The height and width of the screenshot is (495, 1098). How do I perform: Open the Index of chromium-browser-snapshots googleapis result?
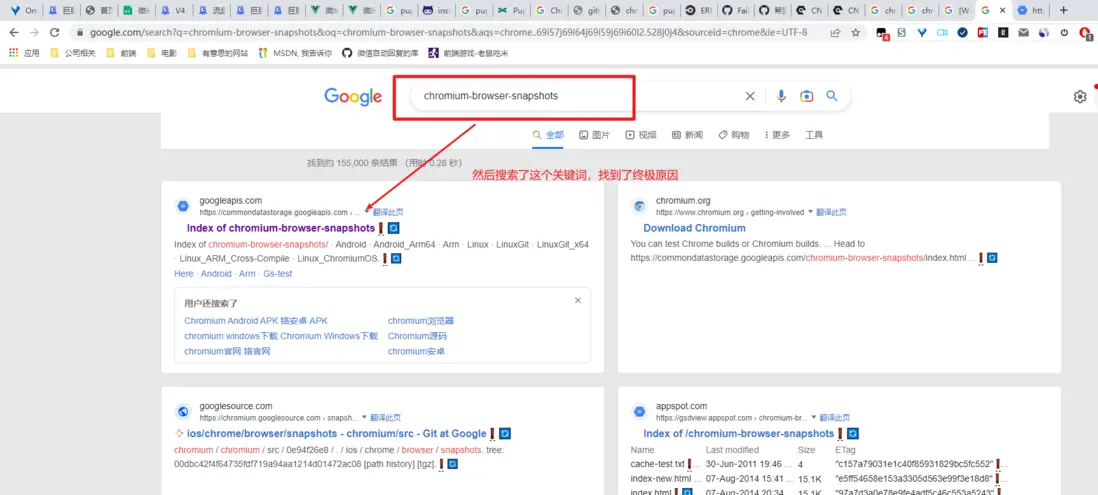click(x=281, y=228)
